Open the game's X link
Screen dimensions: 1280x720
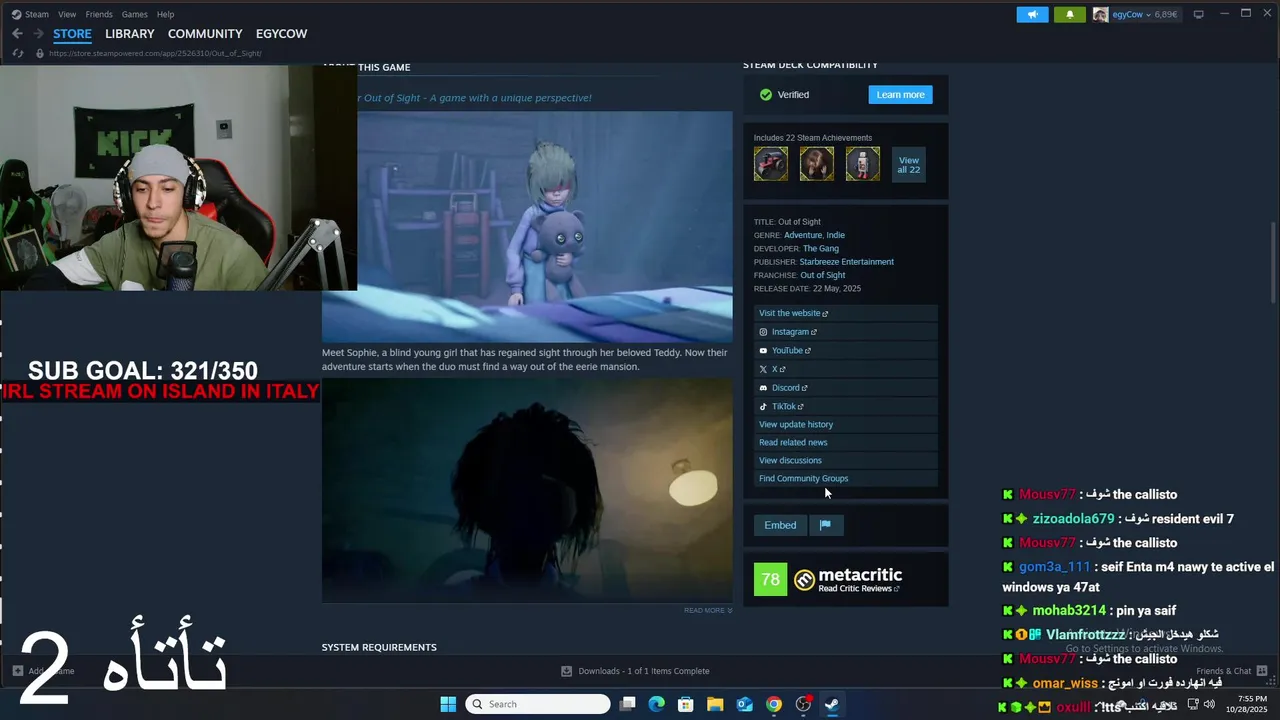pyautogui.click(x=846, y=369)
